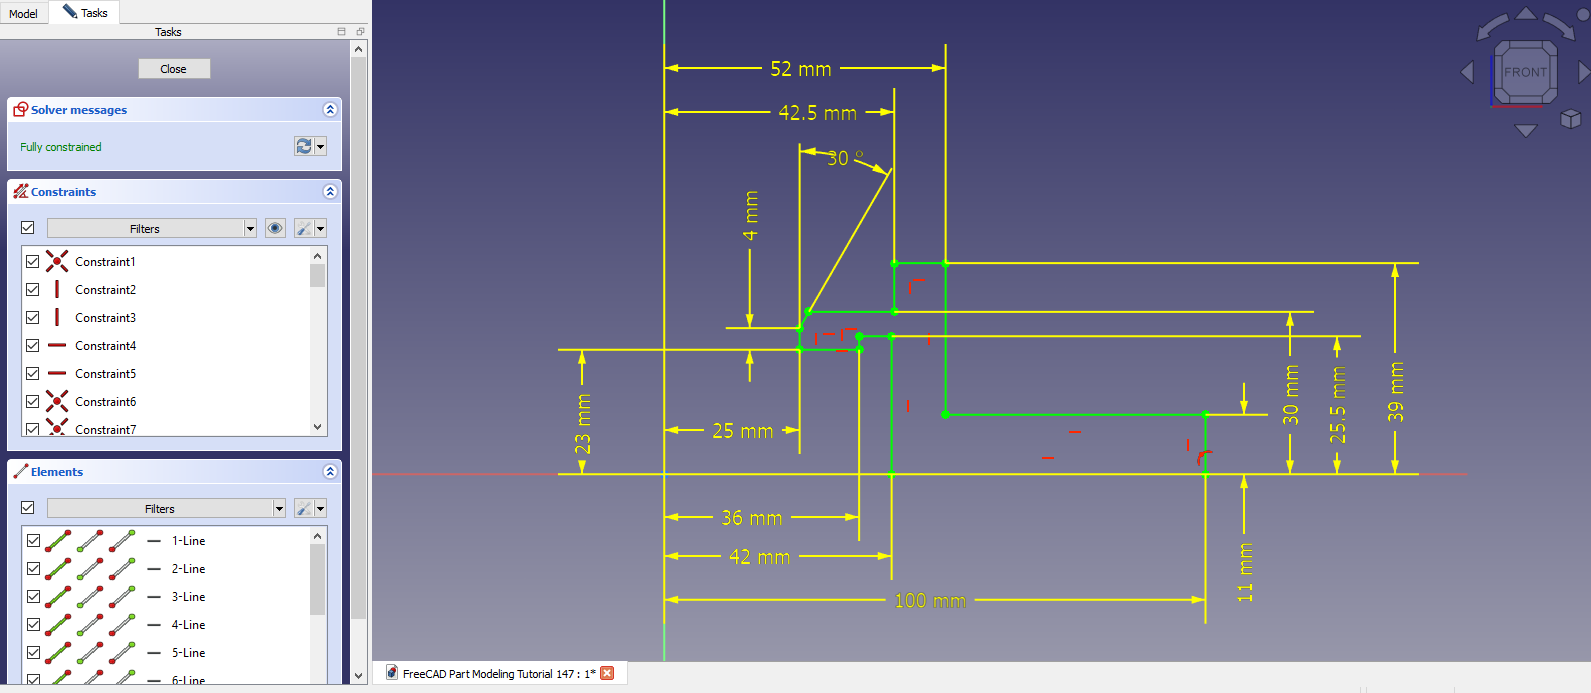Toggle constraint visibility eye button
The width and height of the screenshot is (1591, 693).
click(275, 229)
